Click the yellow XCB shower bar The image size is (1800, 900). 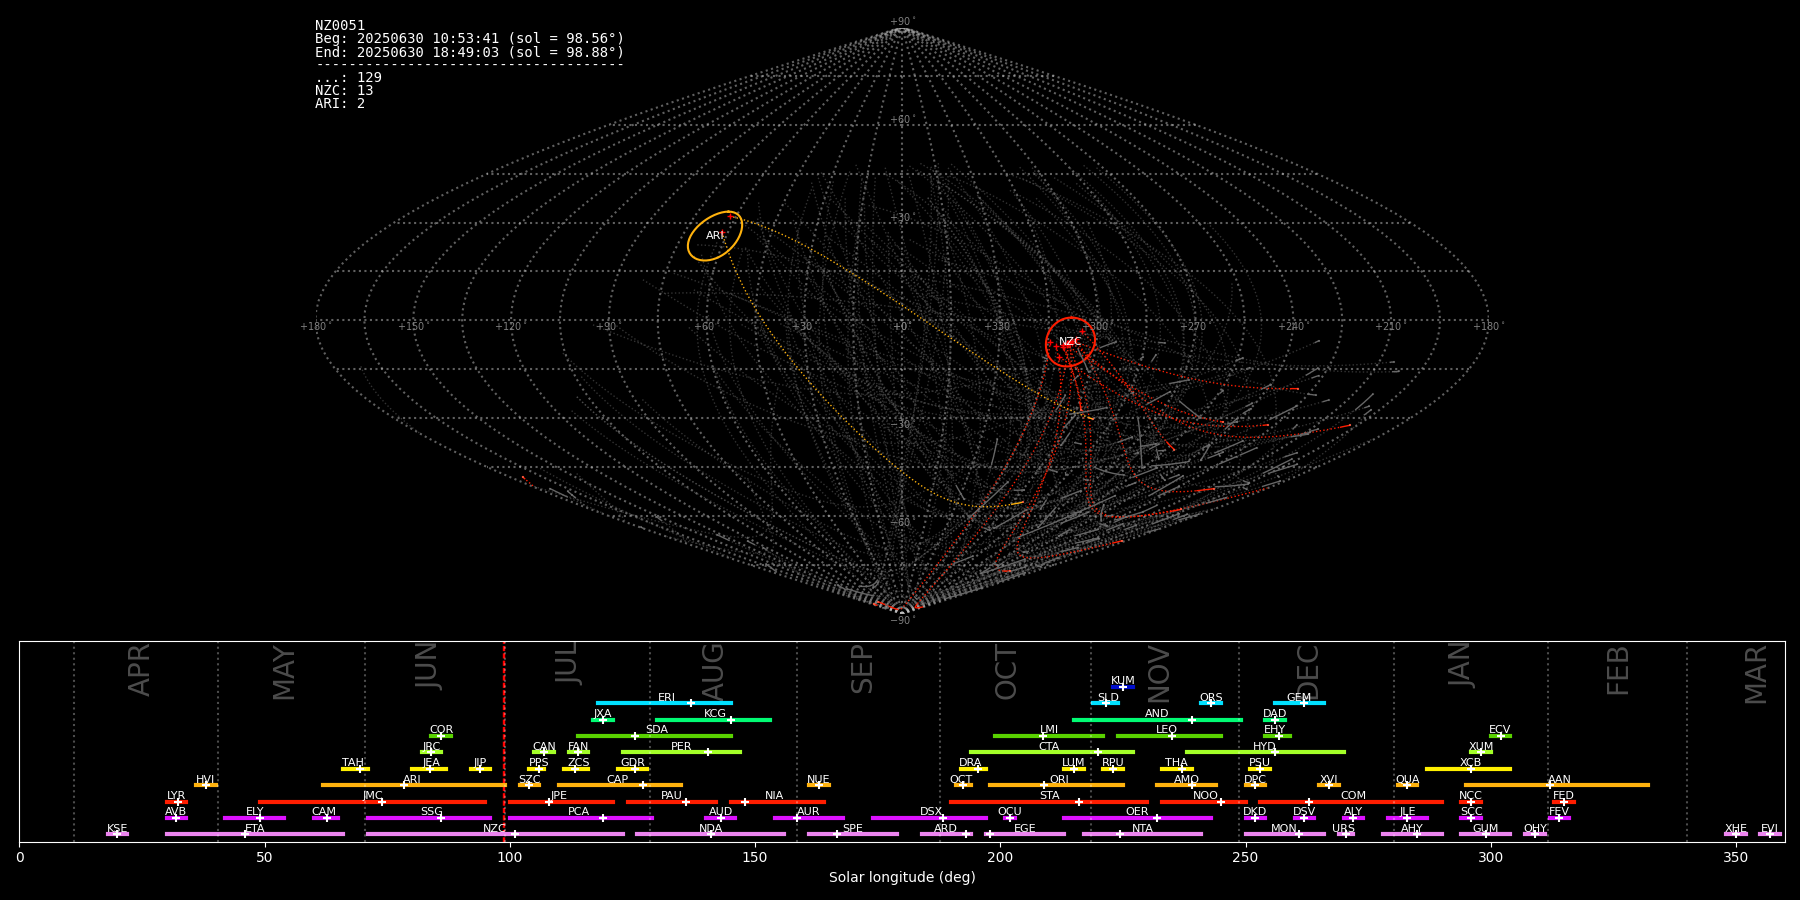[x=1468, y=769]
